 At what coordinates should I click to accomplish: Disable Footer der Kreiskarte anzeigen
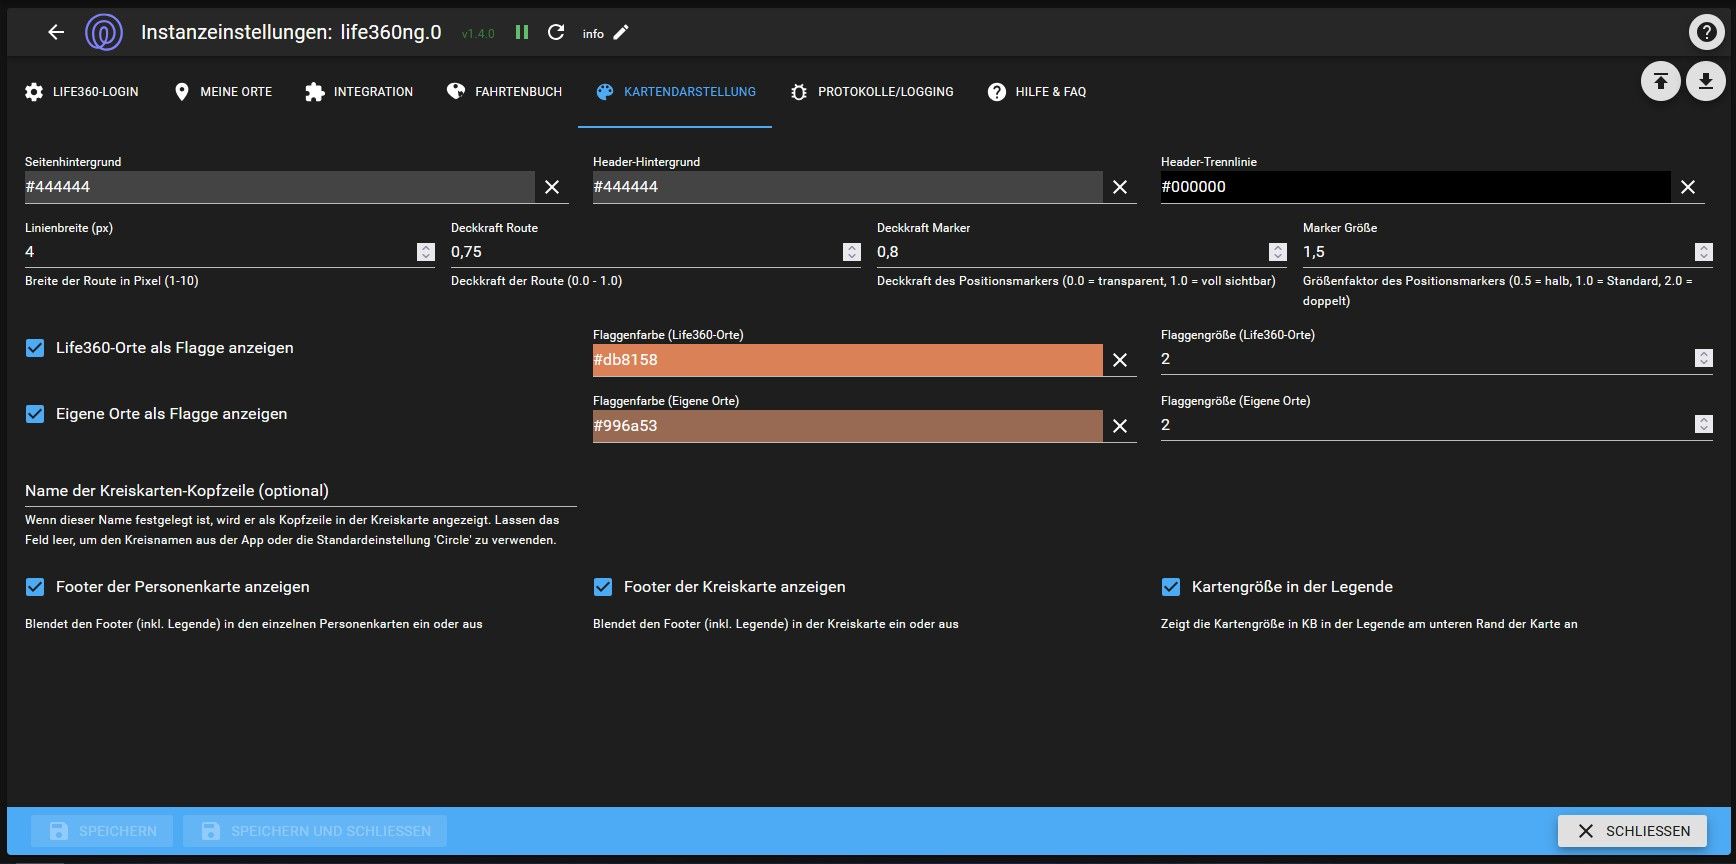click(603, 587)
